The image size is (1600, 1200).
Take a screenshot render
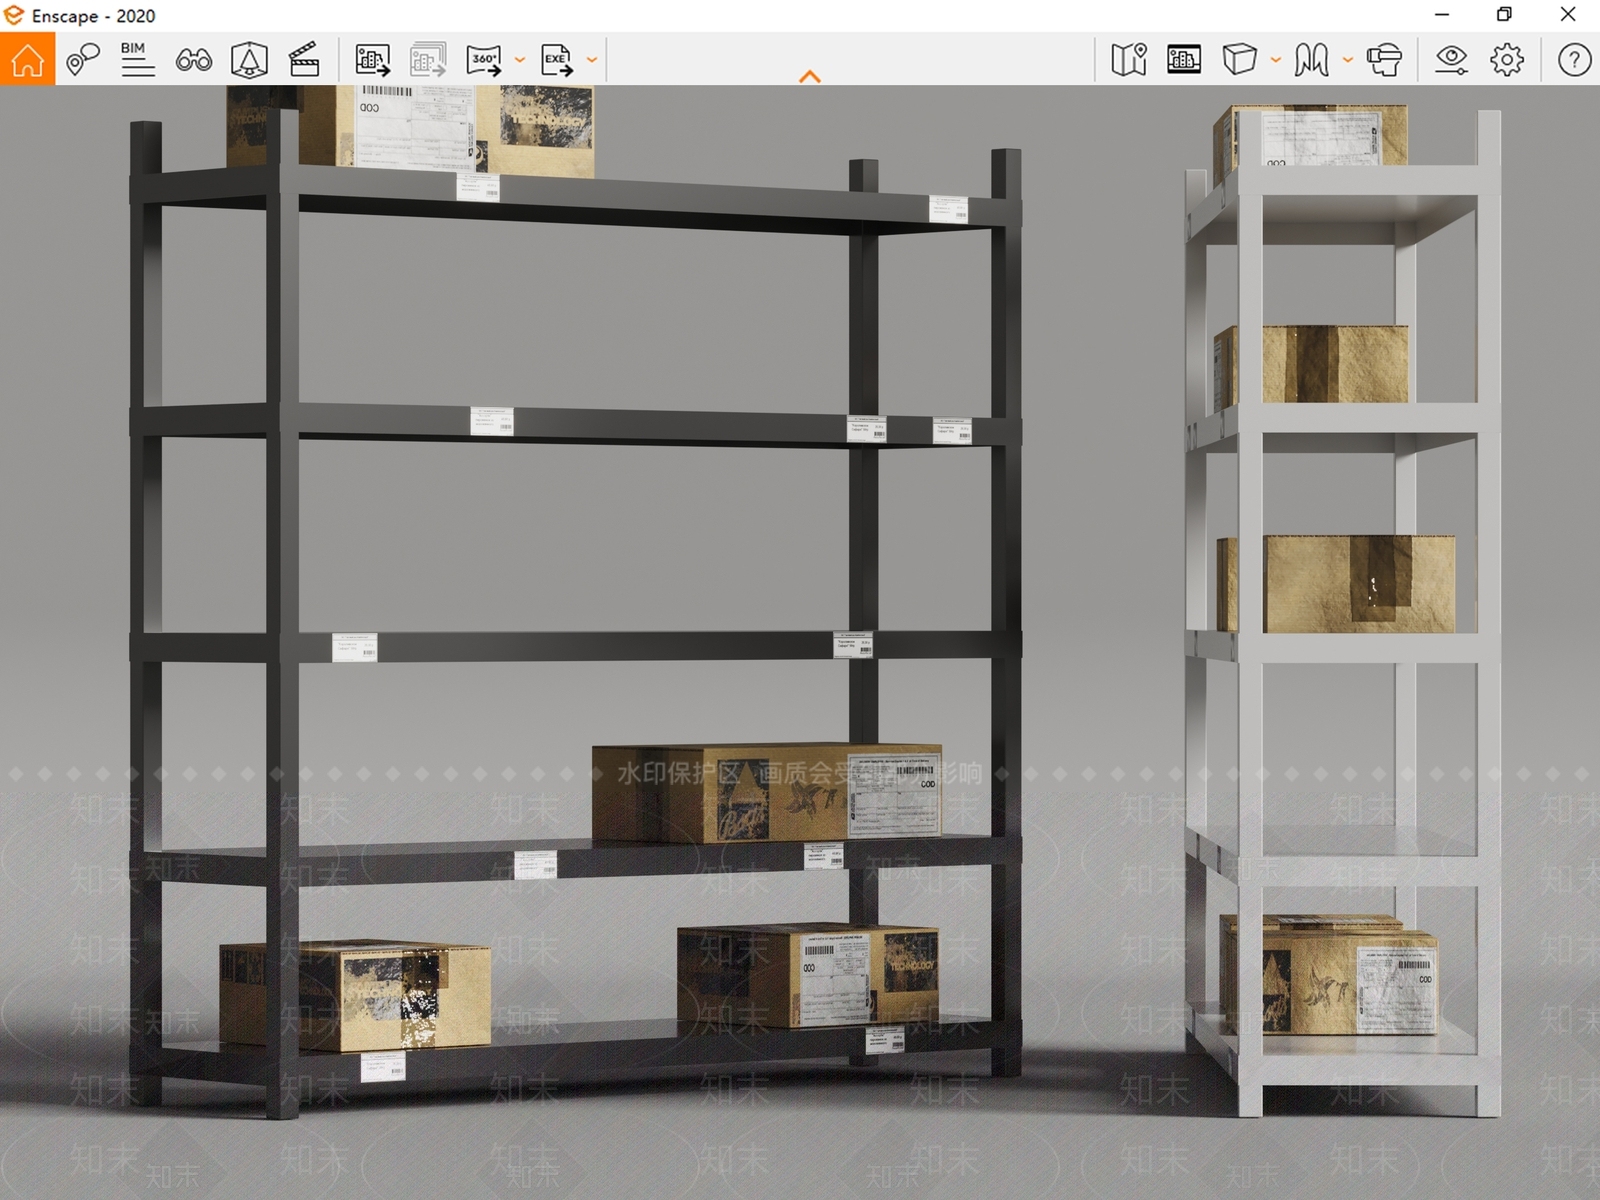[x=372, y=60]
